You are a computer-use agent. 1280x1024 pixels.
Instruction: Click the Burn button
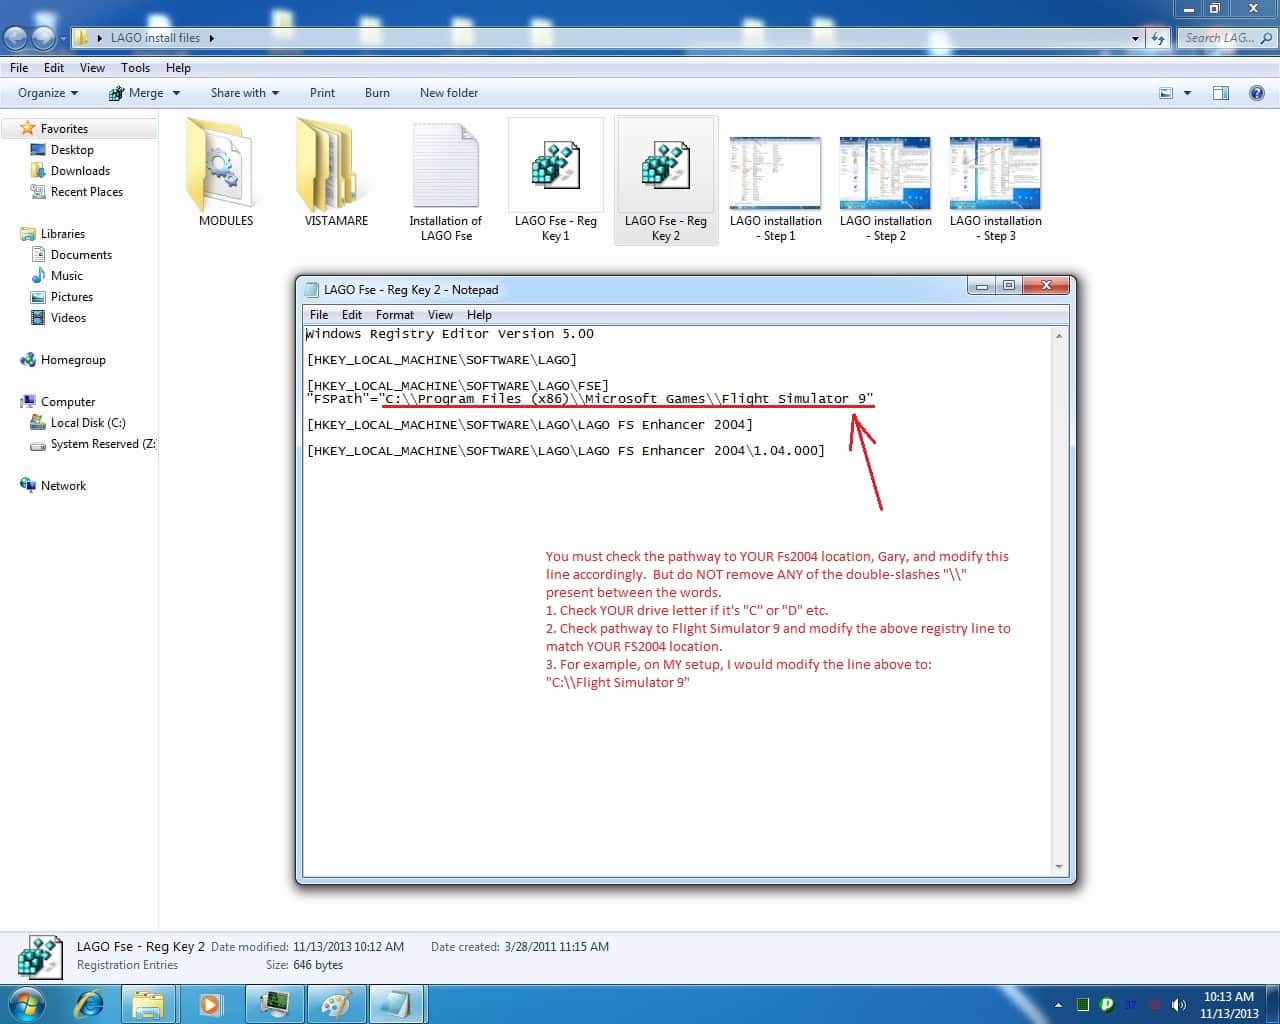point(377,93)
